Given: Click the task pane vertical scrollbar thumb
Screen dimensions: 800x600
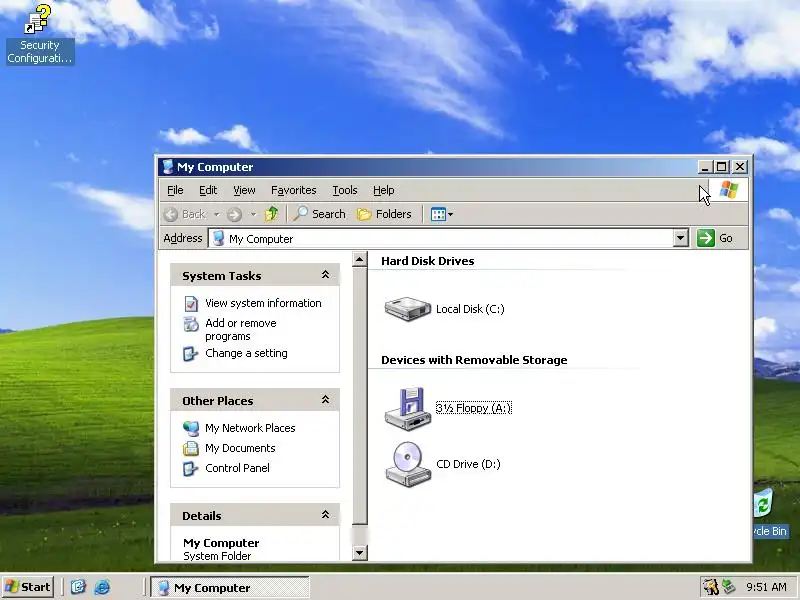Looking at the screenshot, I should pos(360,395).
